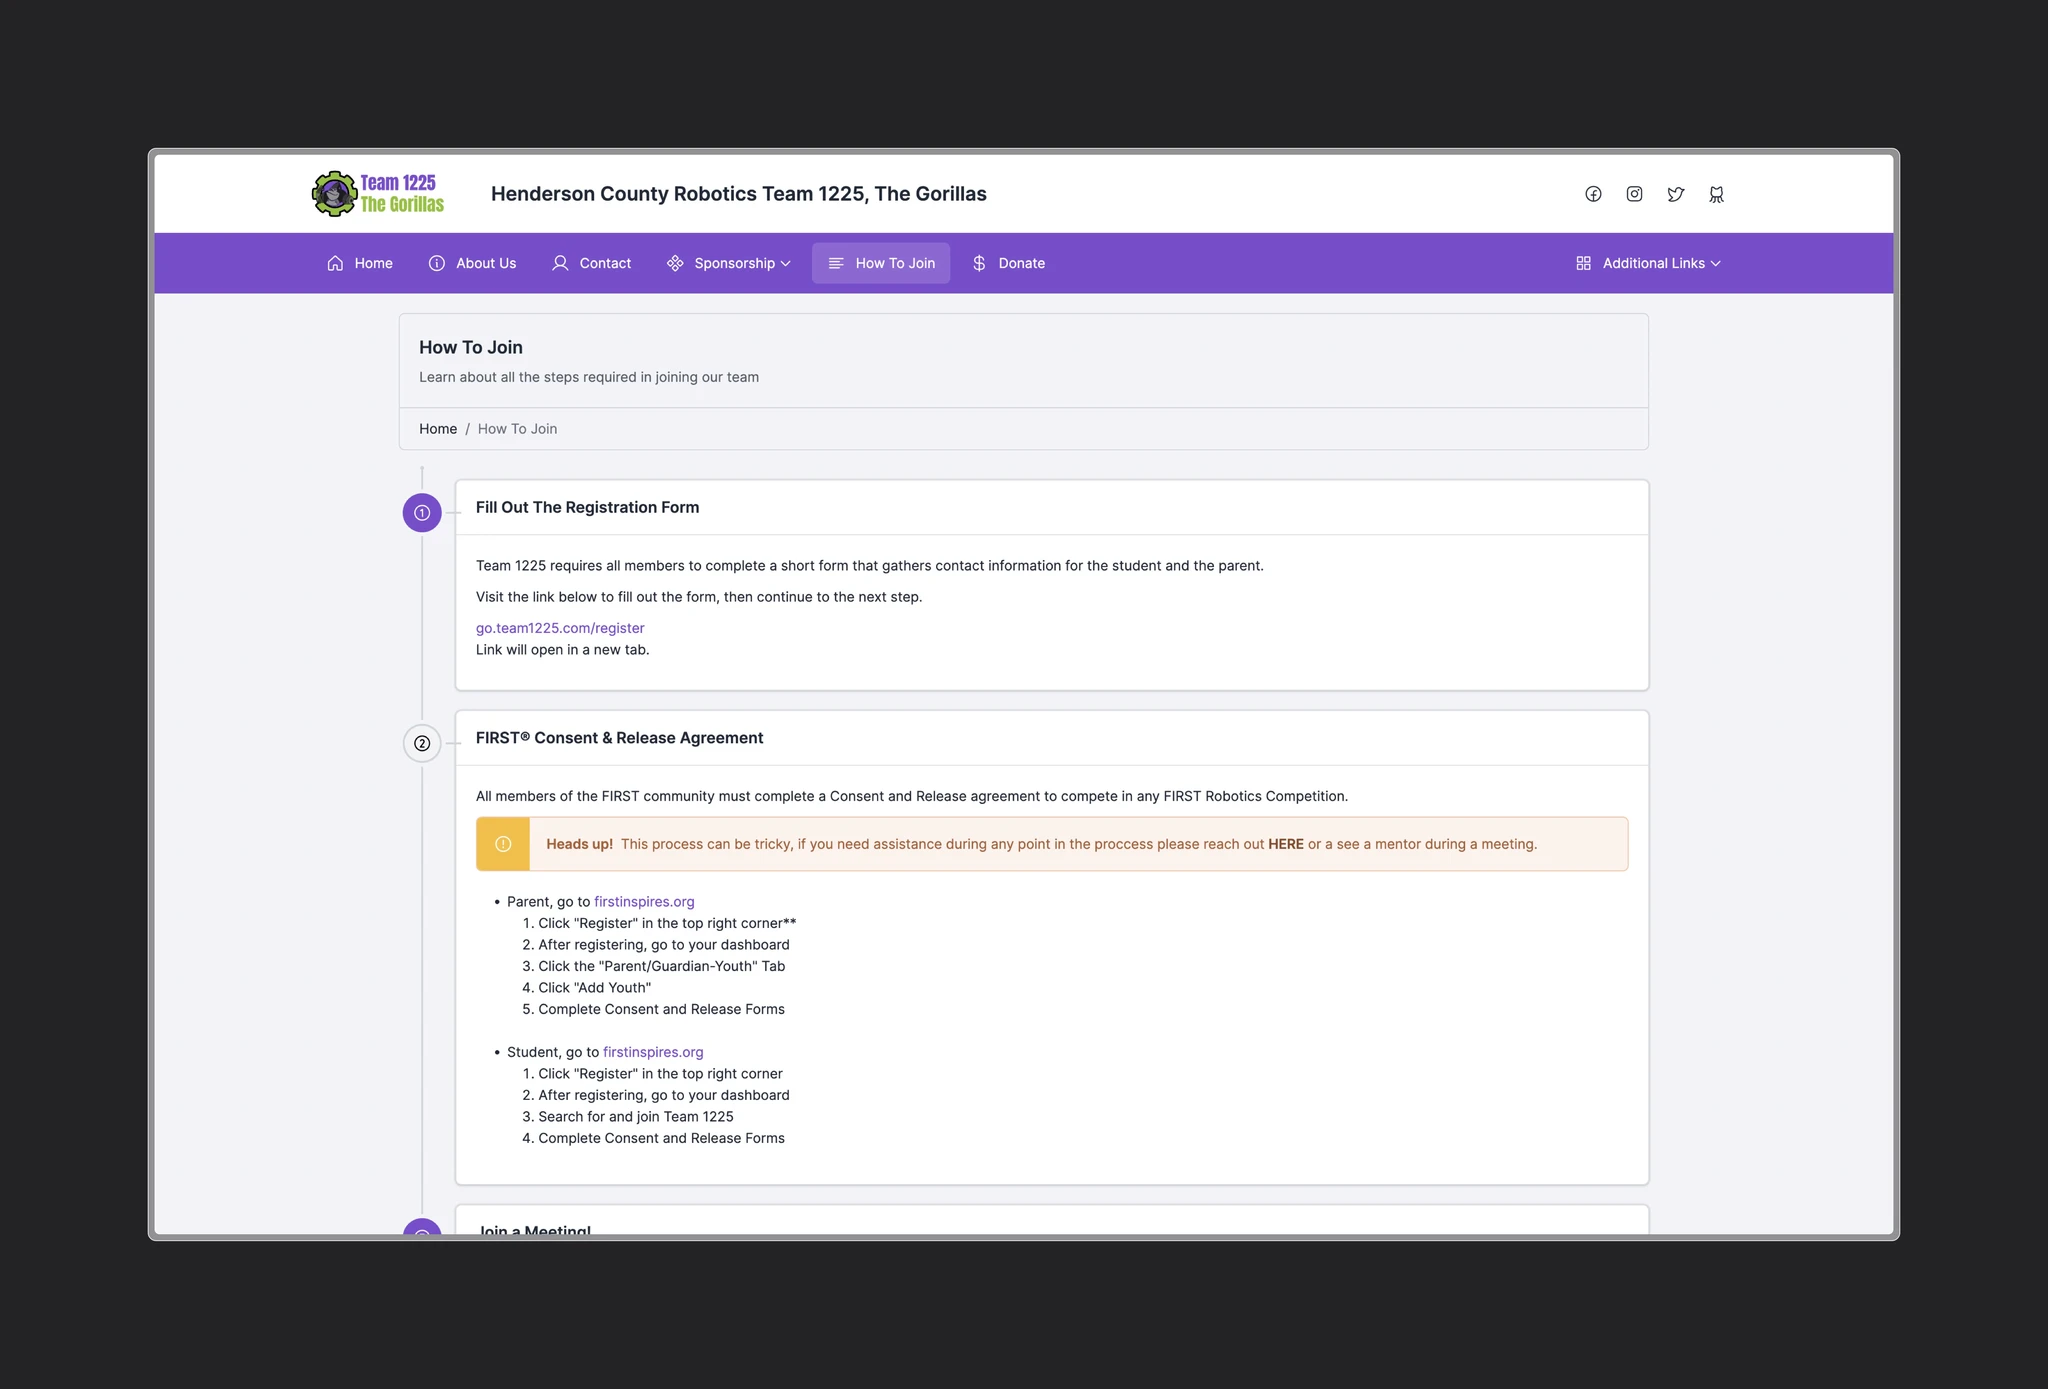Open the Instagram icon in header
2048x1389 pixels.
[x=1634, y=194]
